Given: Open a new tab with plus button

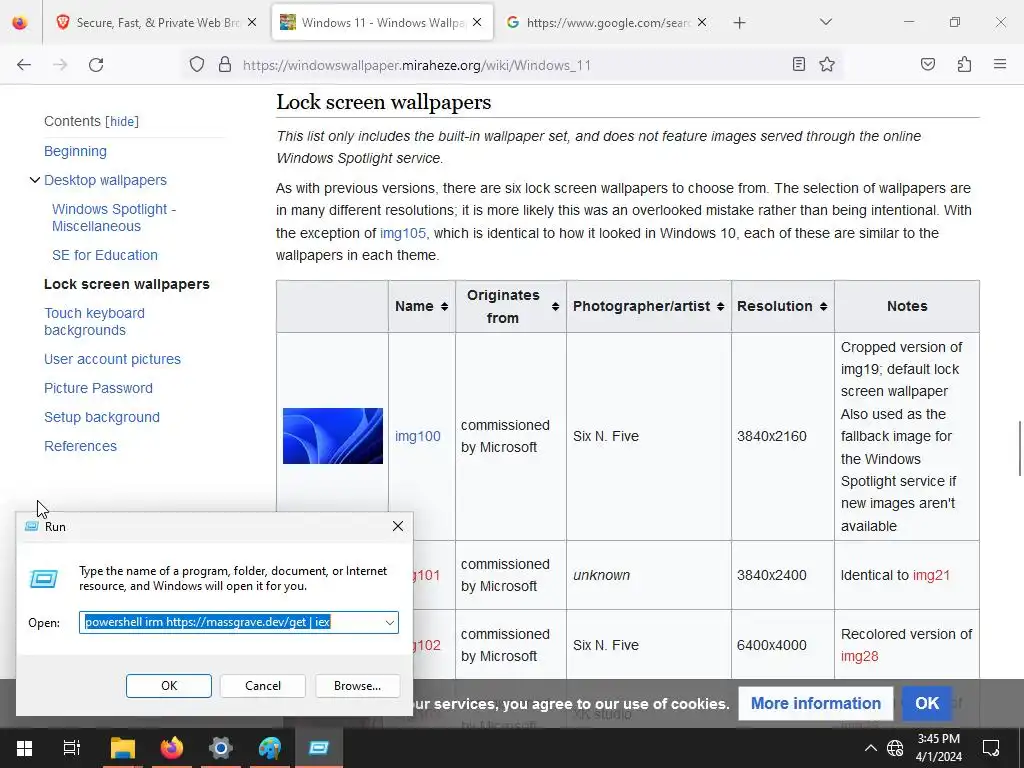Looking at the screenshot, I should (x=739, y=23).
